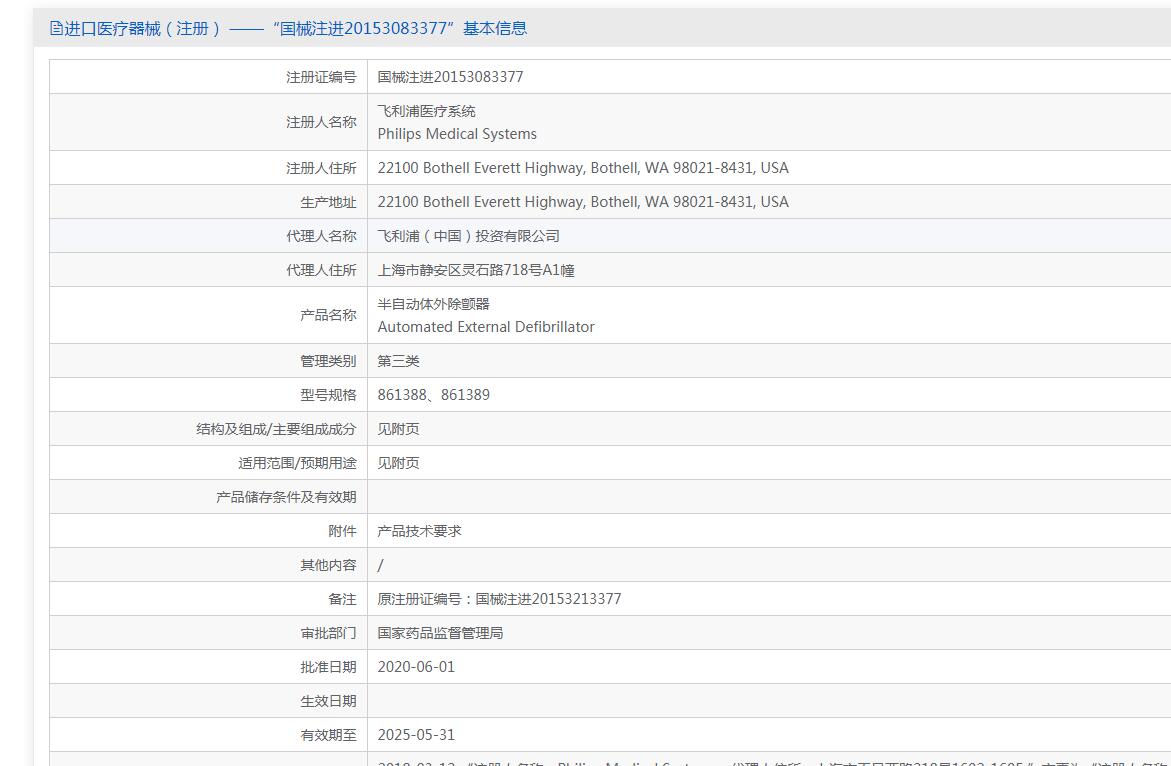The width and height of the screenshot is (1171, 766).
Task: Select product name 半自动体外除颤器
Action: (433, 304)
